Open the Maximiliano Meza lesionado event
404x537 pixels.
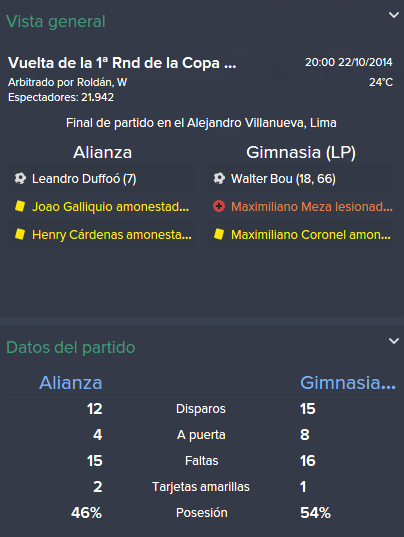click(x=300, y=207)
